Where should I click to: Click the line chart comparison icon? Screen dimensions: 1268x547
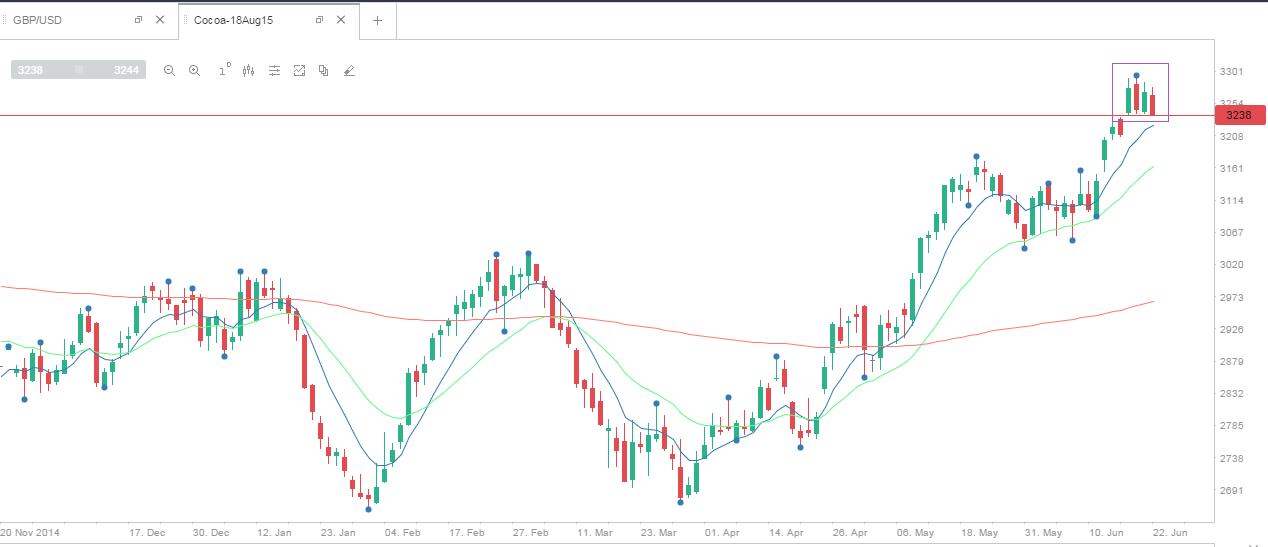pyautogui.click(x=299, y=70)
